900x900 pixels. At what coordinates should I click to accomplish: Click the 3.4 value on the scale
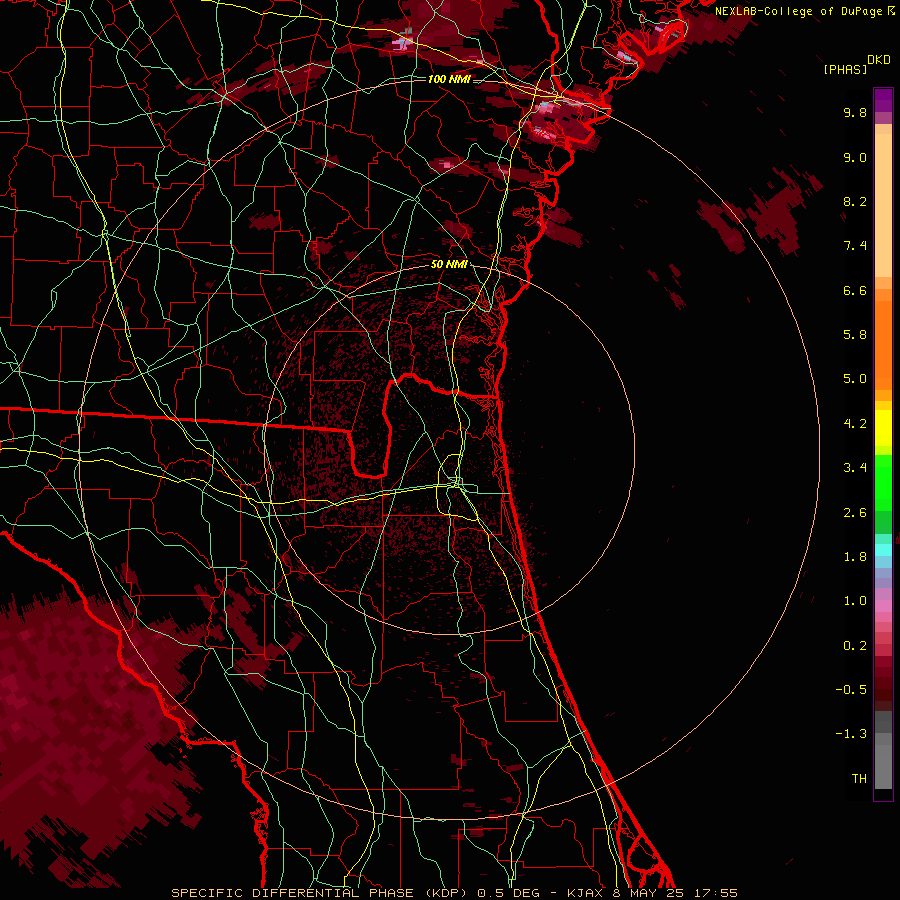tap(855, 468)
